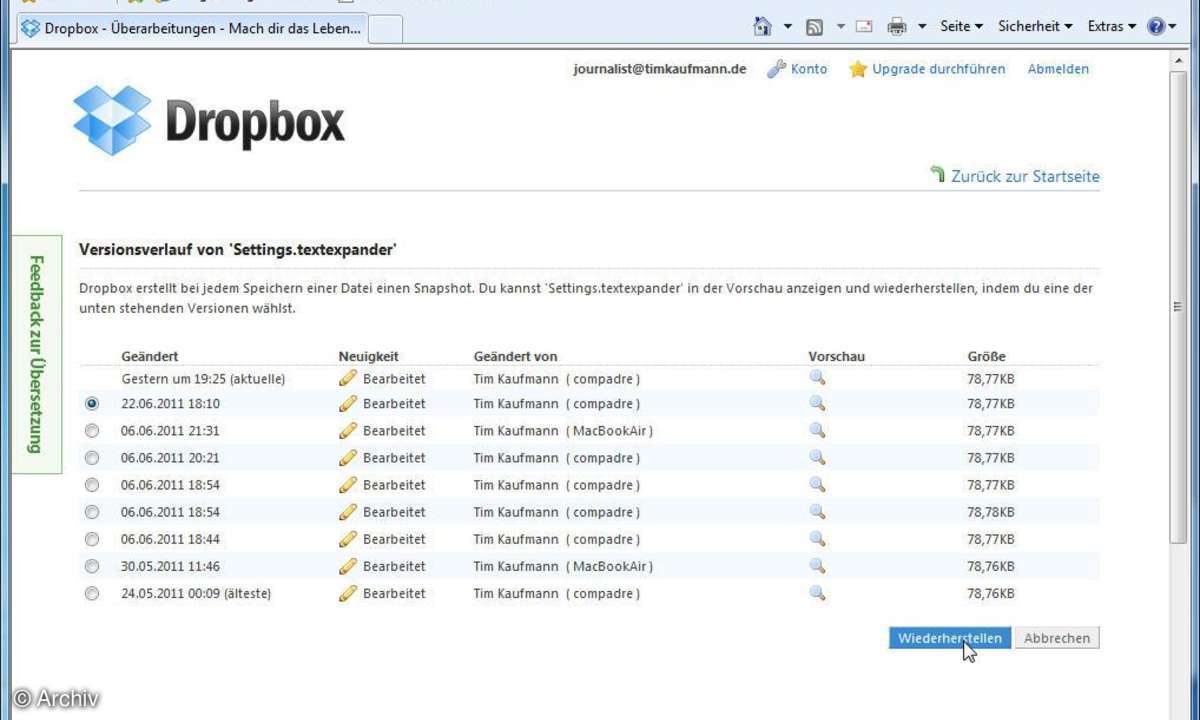
Task: Open the browser Home button
Action: click(763, 27)
